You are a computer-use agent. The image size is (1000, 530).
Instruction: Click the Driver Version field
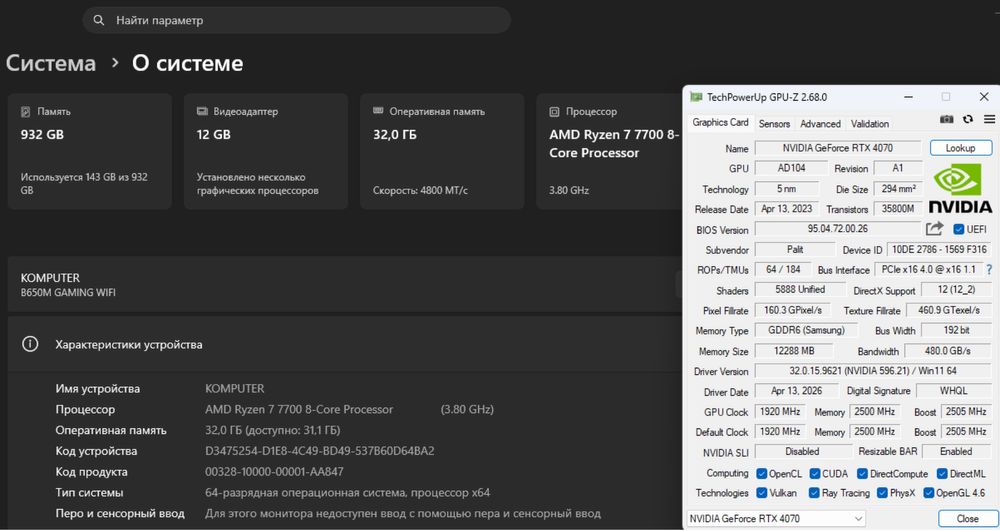872,371
